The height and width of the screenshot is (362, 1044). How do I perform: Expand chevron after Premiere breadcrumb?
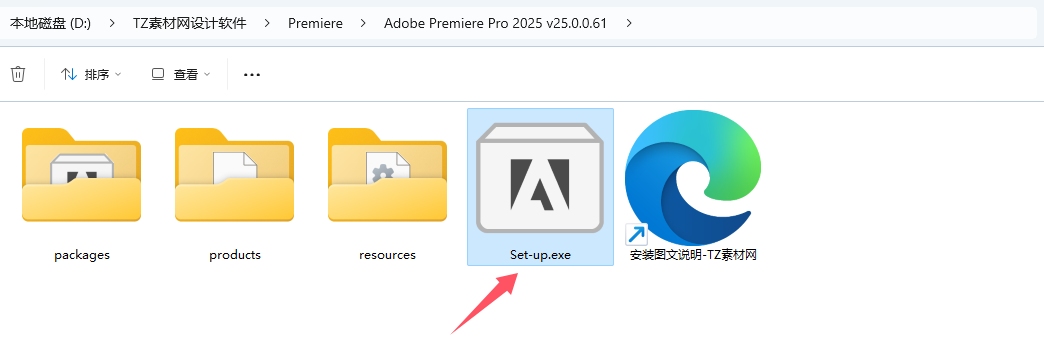[x=364, y=23]
